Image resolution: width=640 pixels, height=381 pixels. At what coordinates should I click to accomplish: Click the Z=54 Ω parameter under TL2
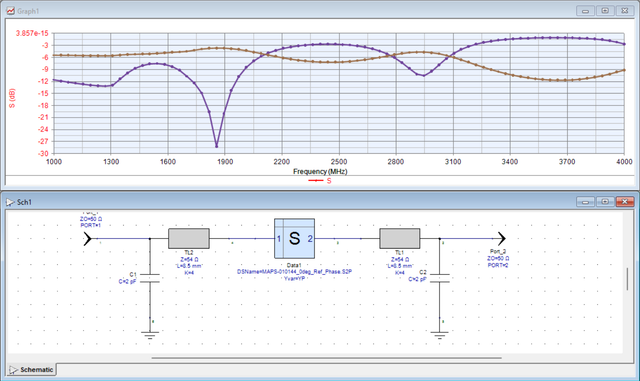pos(189,259)
